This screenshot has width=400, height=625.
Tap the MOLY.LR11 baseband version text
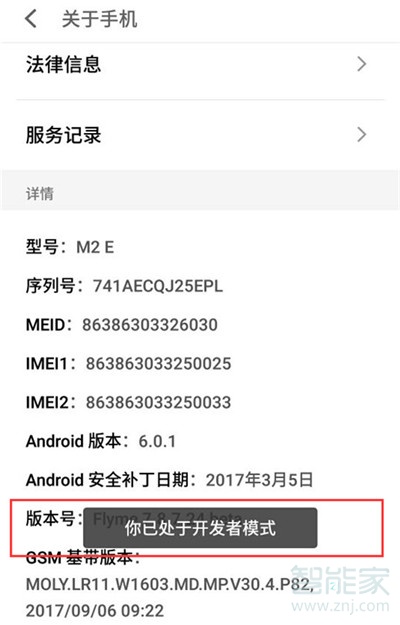pyautogui.click(x=169, y=584)
